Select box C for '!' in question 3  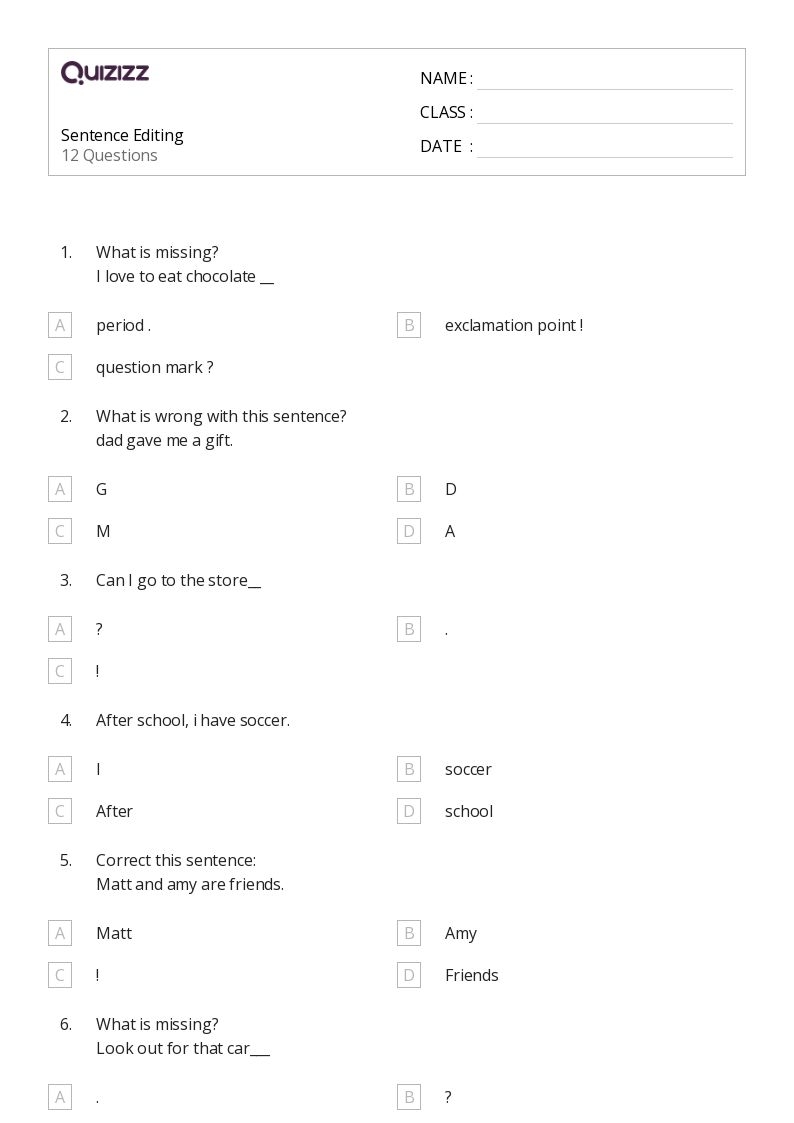[x=60, y=671]
